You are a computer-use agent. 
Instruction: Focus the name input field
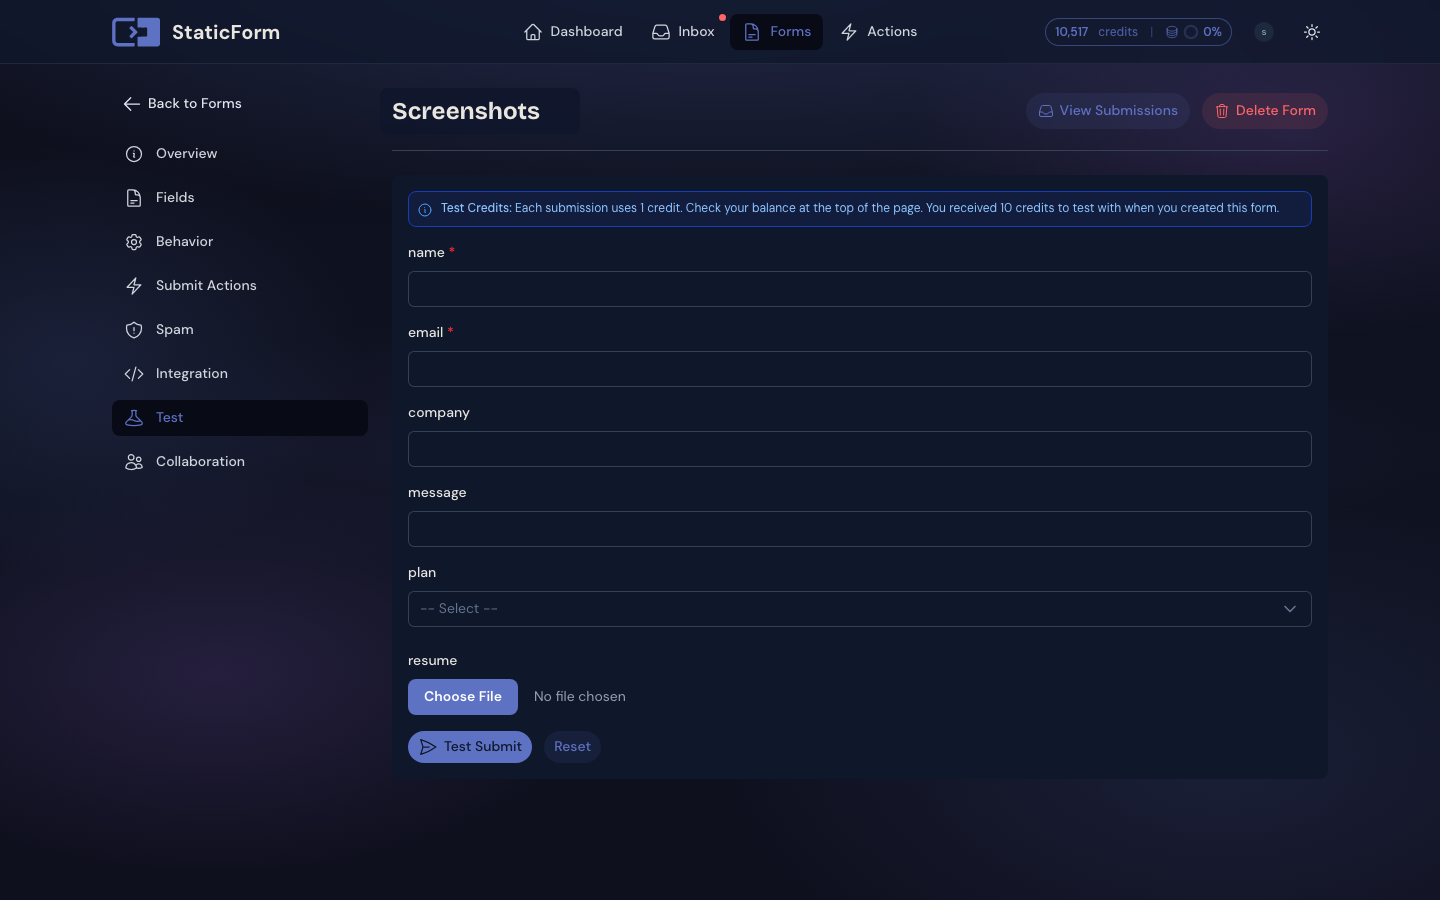pyautogui.click(x=860, y=289)
